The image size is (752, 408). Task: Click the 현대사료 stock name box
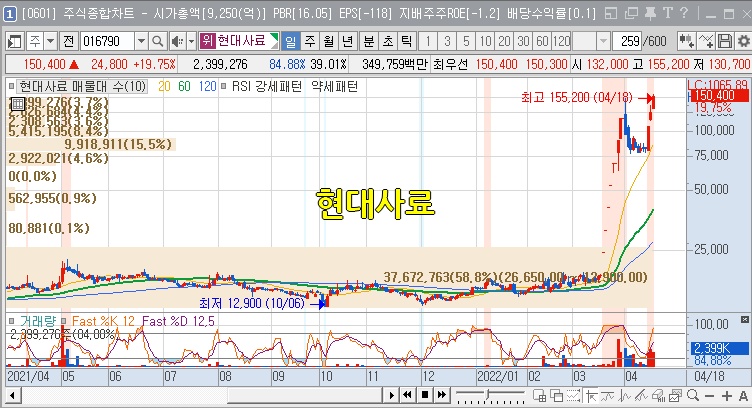(x=238, y=41)
